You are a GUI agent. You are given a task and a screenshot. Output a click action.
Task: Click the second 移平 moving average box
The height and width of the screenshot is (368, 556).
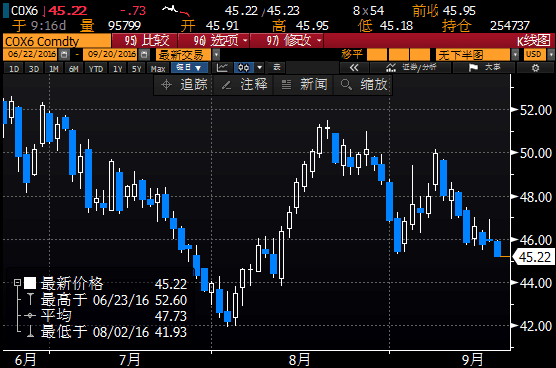(x=399, y=55)
